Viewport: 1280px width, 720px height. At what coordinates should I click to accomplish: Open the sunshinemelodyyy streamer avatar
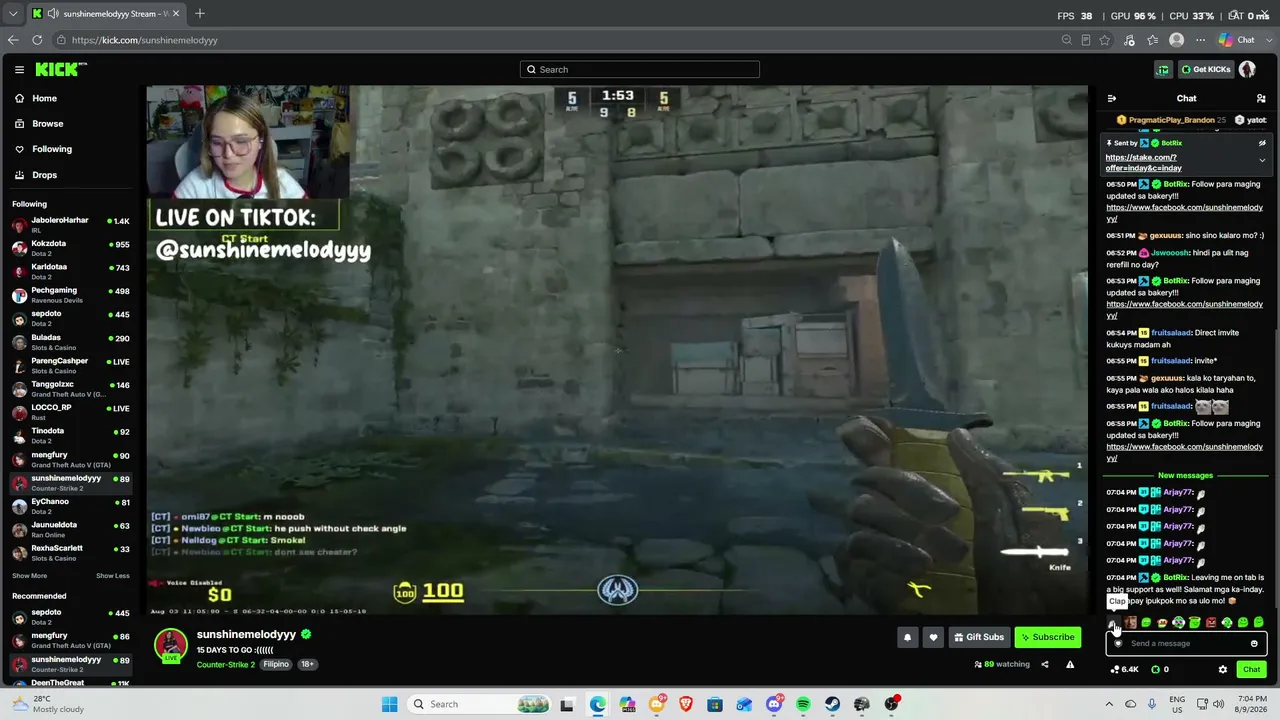click(x=170, y=645)
